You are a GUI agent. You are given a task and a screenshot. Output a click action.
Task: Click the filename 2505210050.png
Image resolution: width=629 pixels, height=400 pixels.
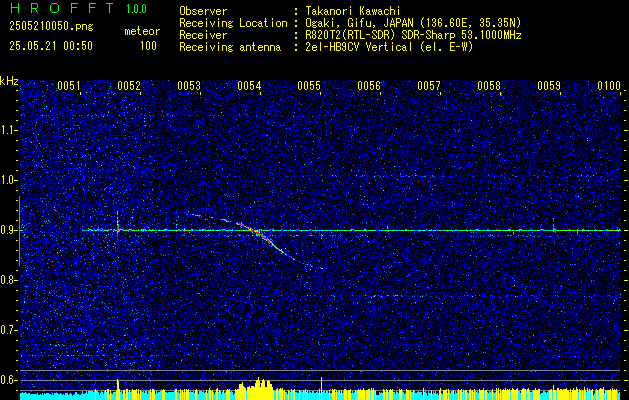pos(51,26)
